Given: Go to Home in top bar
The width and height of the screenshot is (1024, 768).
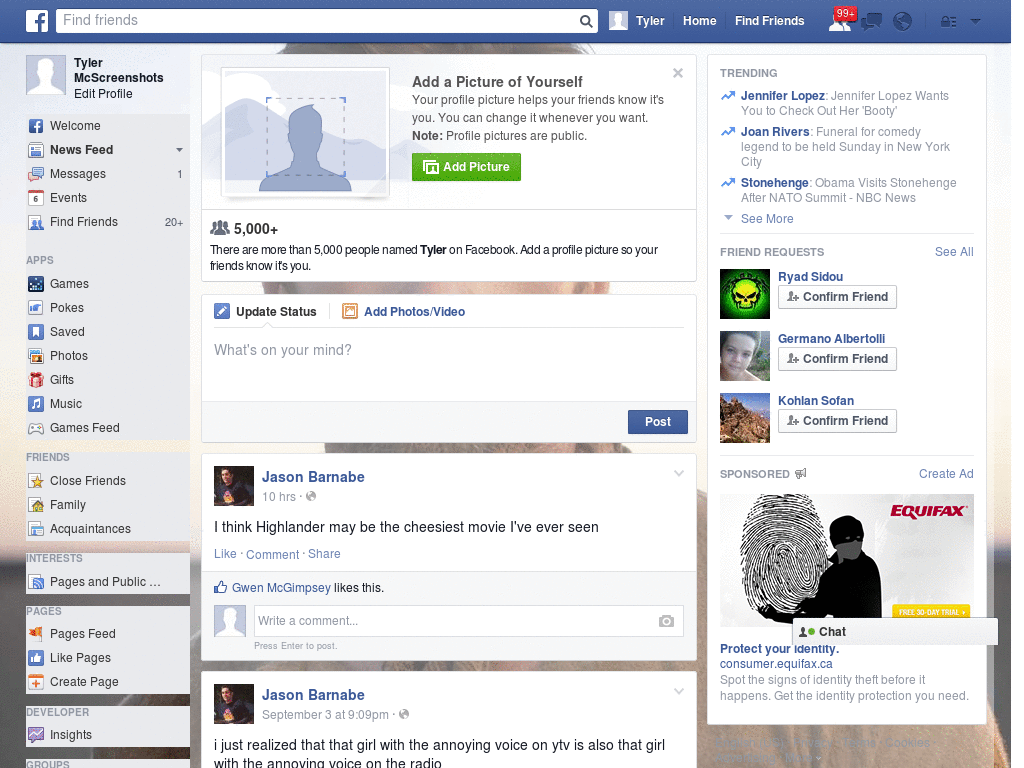Looking at the screenshot, I should tap(699, 21).
